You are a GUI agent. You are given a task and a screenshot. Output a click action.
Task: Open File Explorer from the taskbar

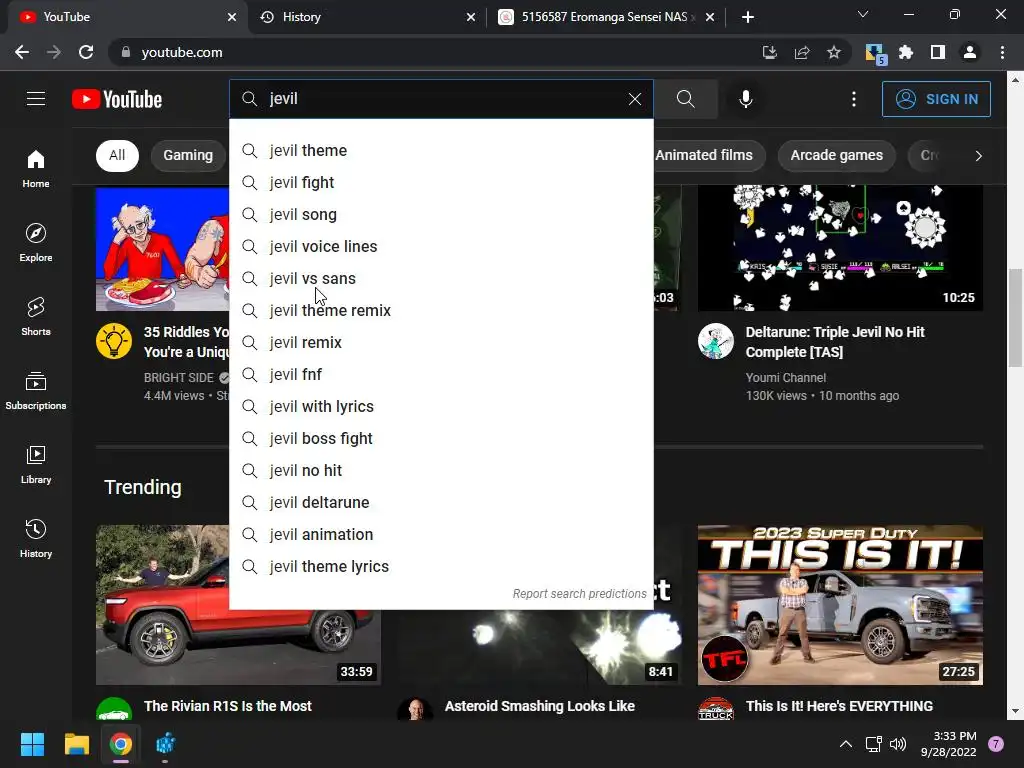click(76, 744)
